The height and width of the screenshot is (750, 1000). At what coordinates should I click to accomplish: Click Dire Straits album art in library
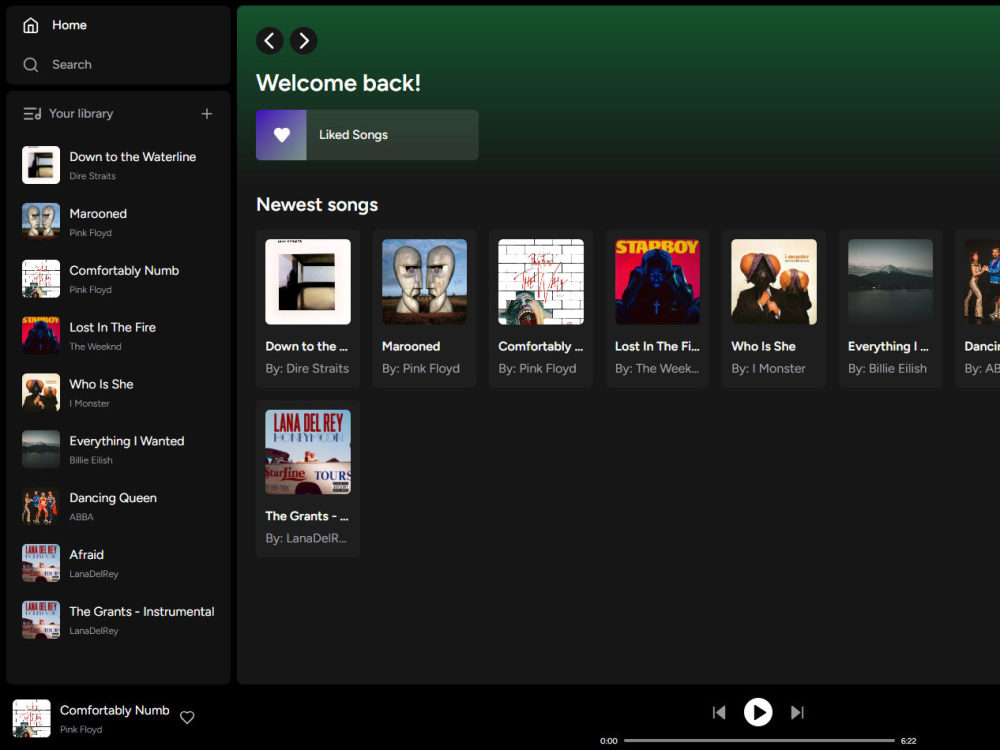click(x=41, y=165)
